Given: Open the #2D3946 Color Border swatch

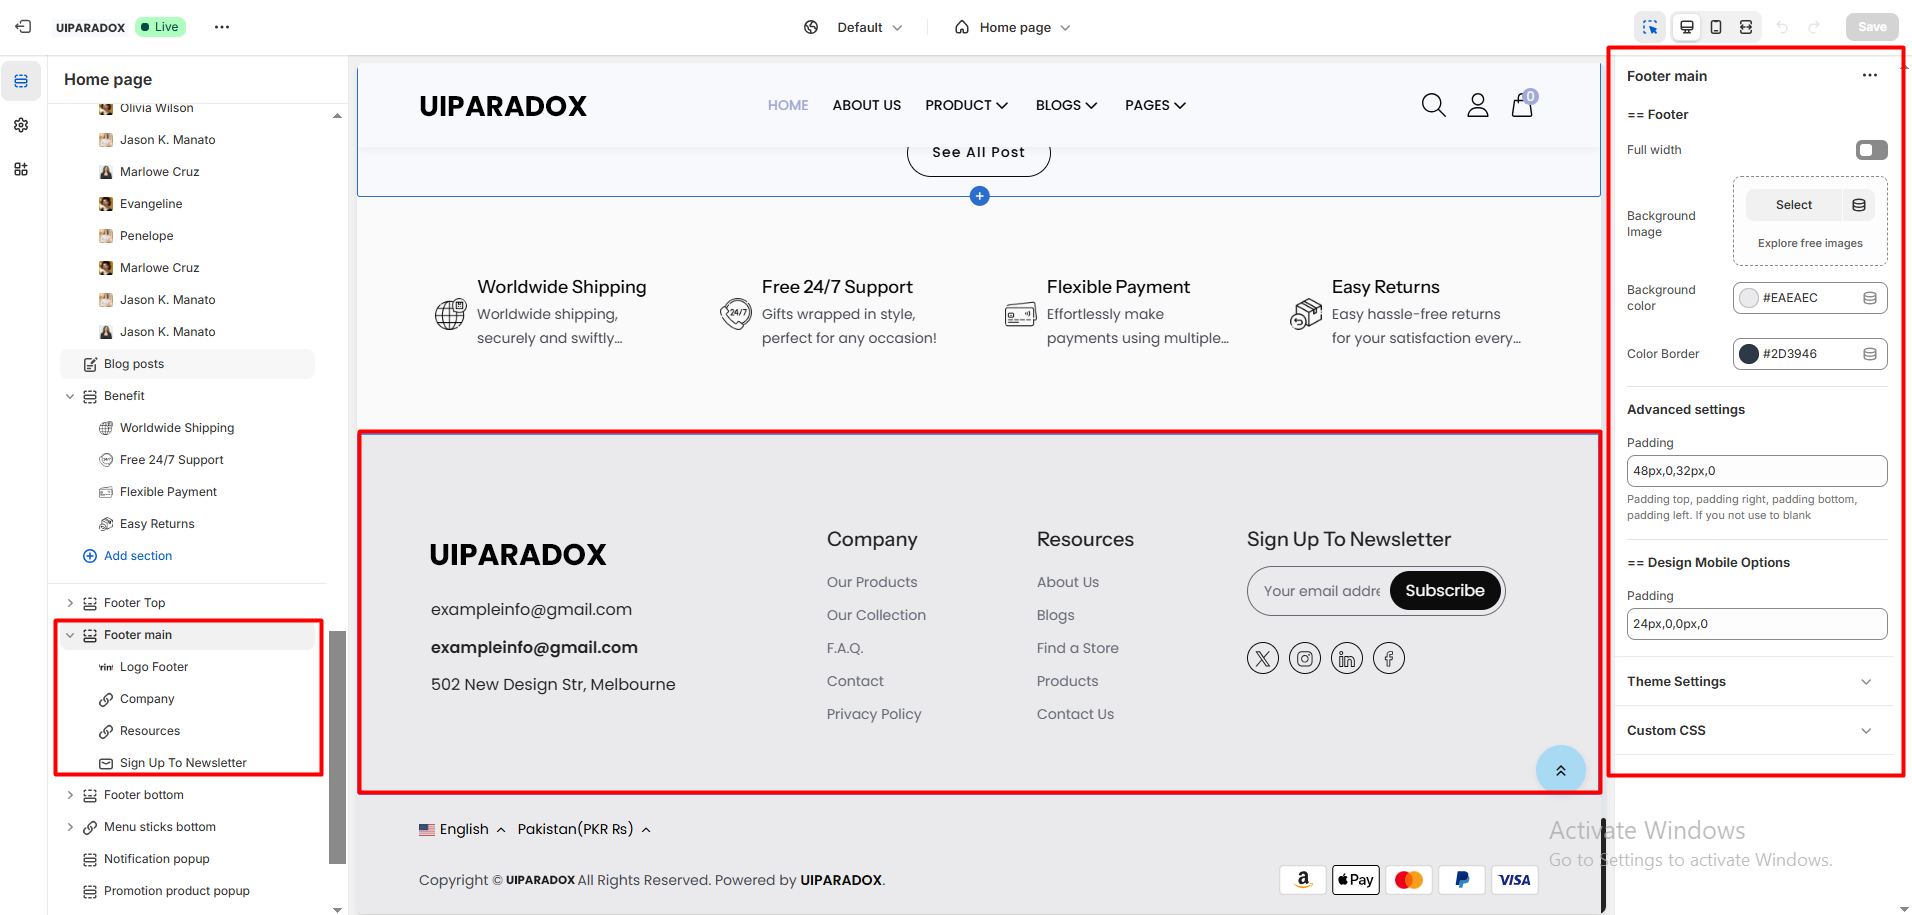Looking at the screenshot, I should (1749, 354).
